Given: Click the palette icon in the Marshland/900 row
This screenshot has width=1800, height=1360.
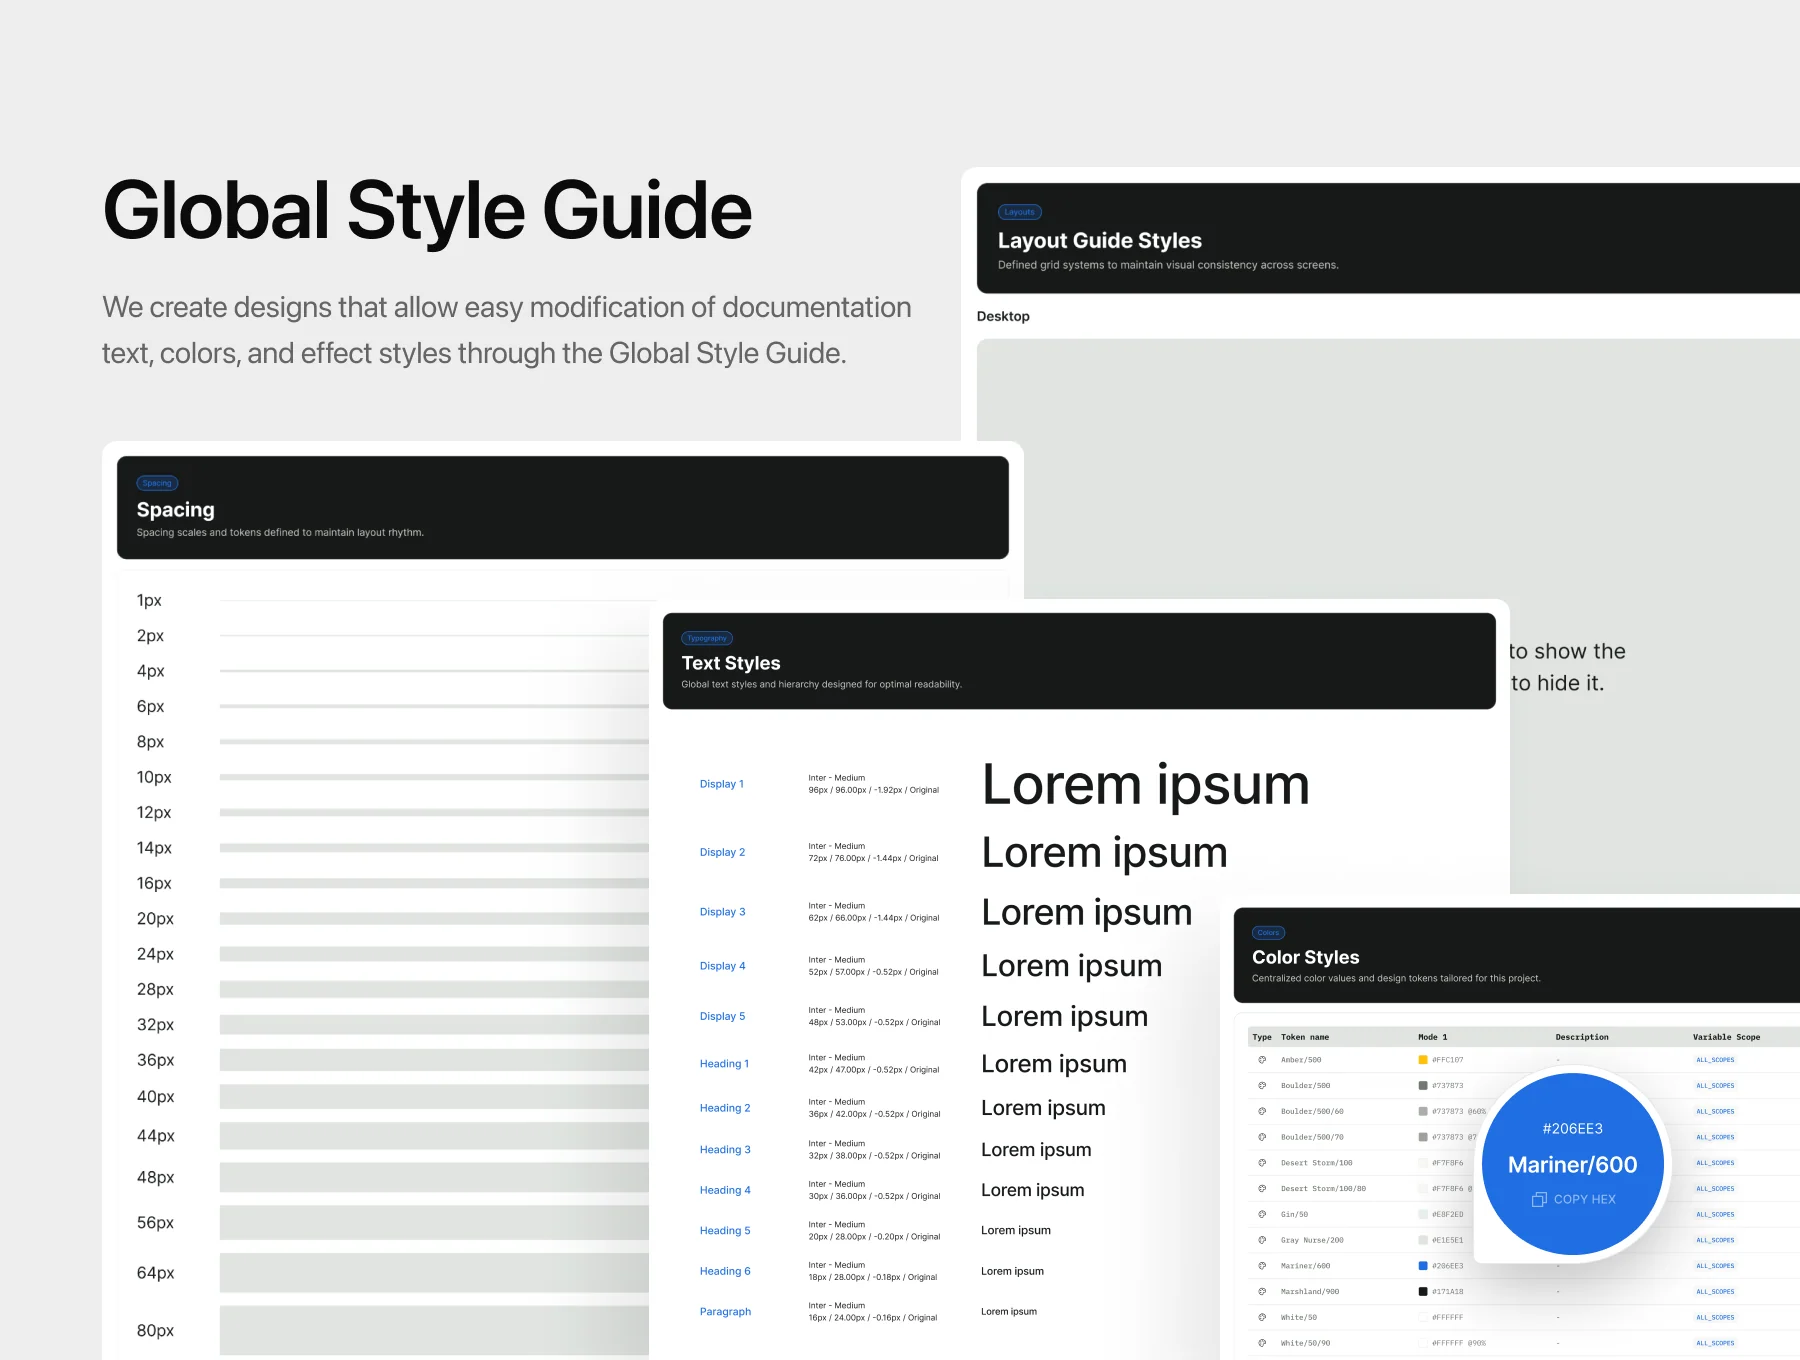Looking at the screenshot, I should point(1262,1292).
